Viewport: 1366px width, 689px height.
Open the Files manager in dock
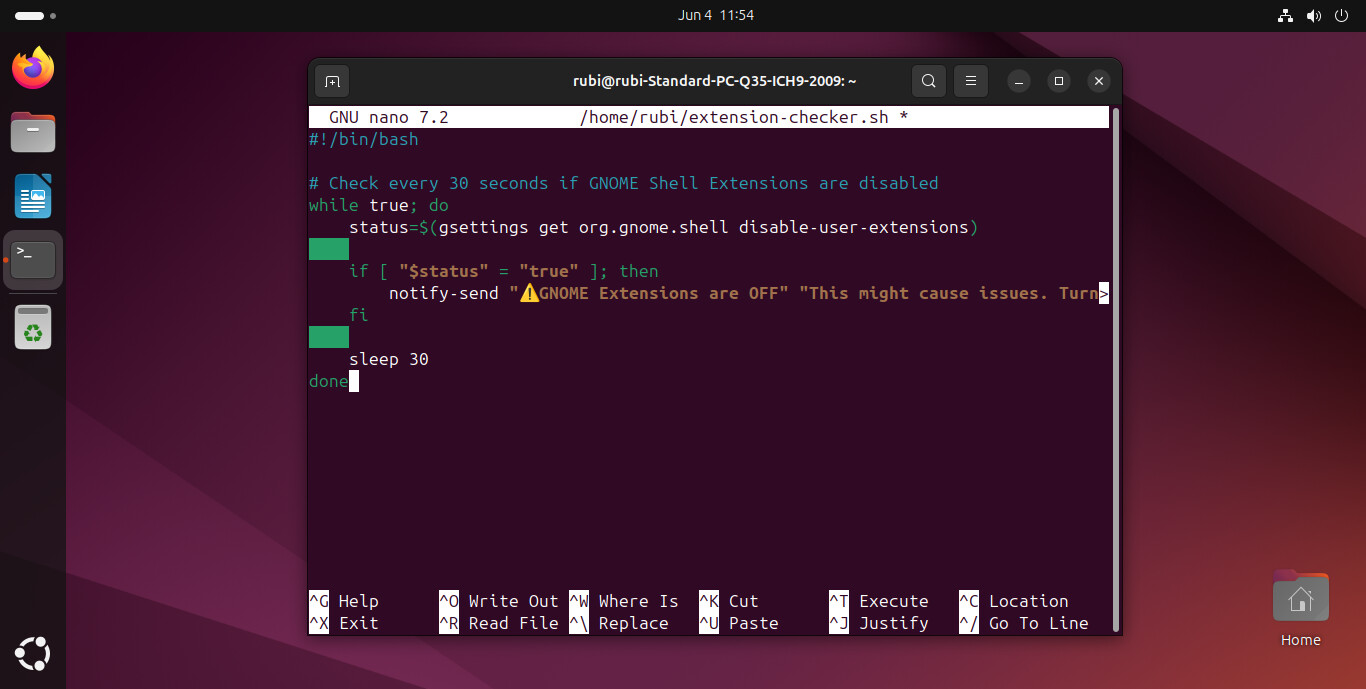pos(33,132)
